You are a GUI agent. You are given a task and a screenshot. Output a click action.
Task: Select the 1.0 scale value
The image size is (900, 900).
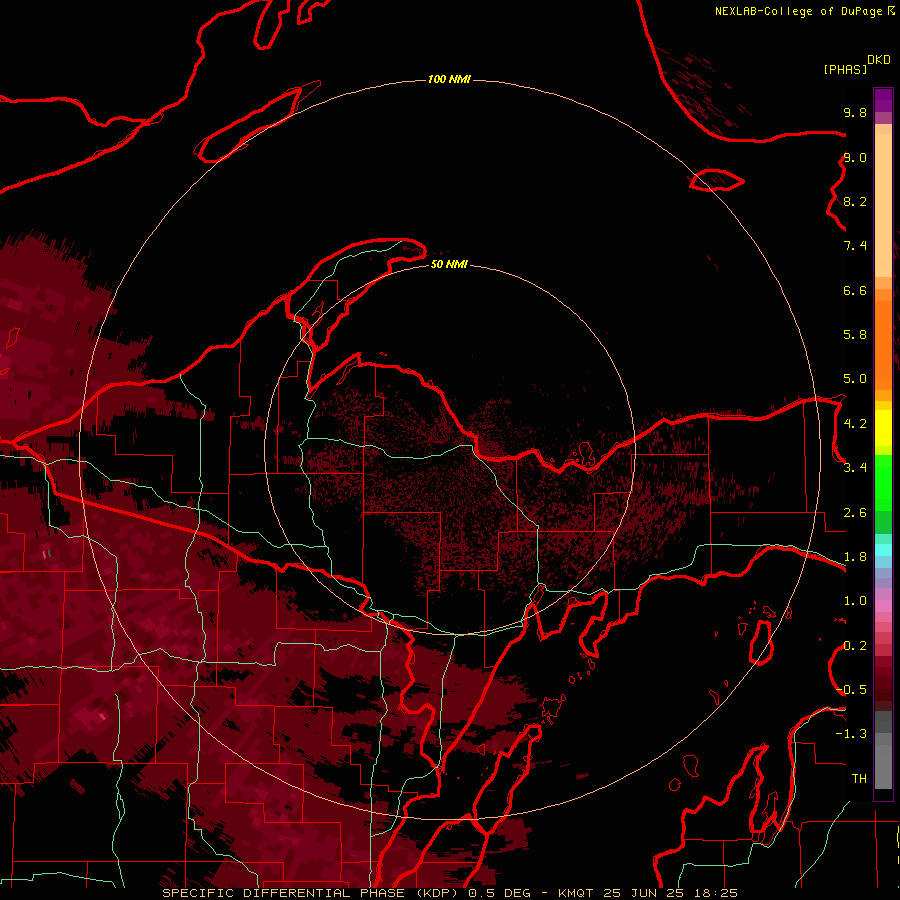(x=855, y=601)
